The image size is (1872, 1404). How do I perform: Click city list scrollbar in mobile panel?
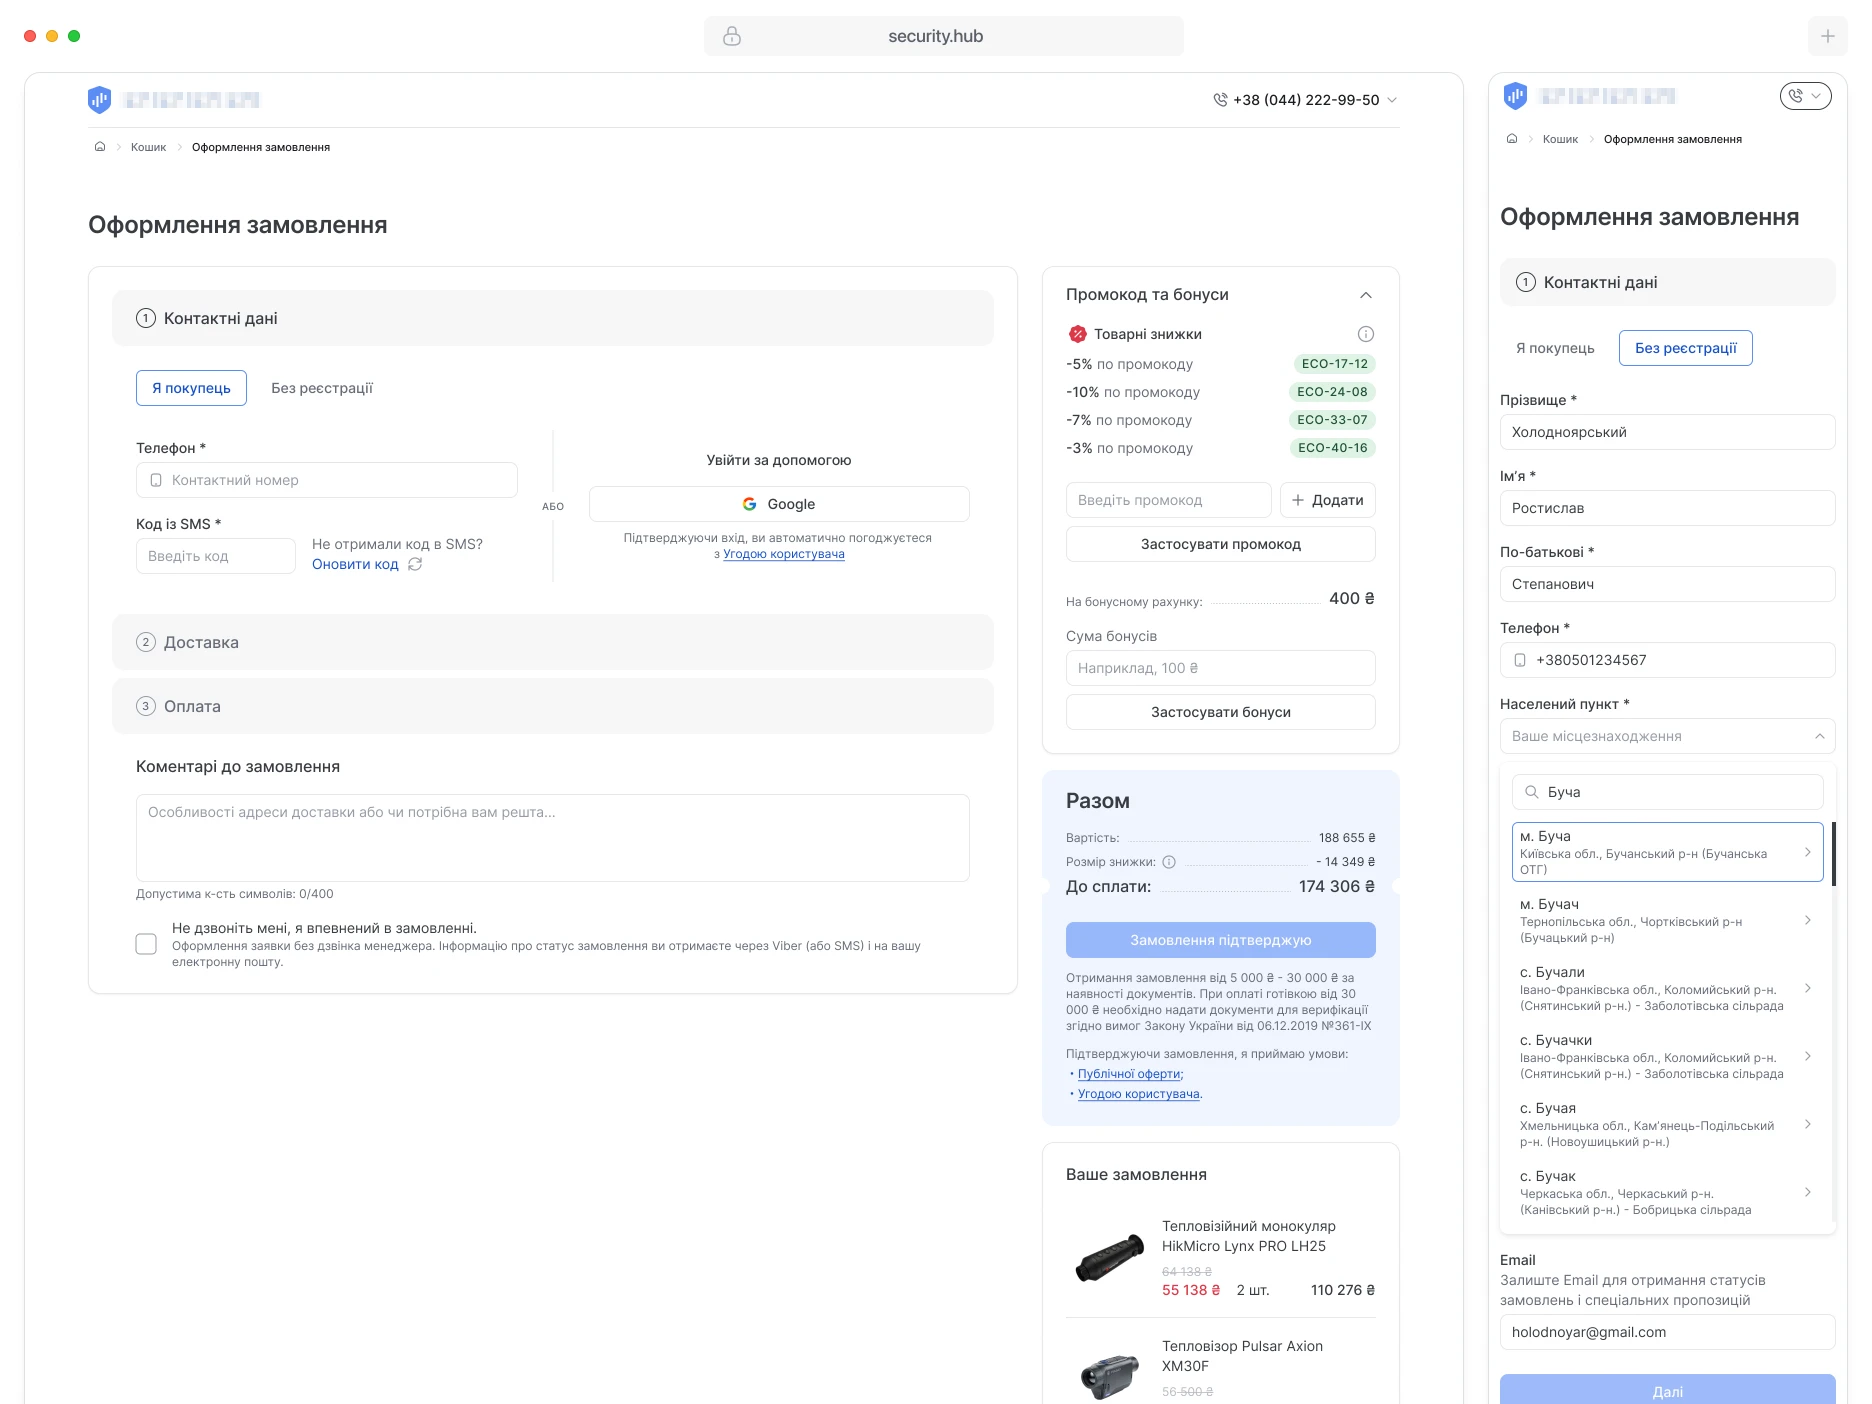tap(1833, 854)
